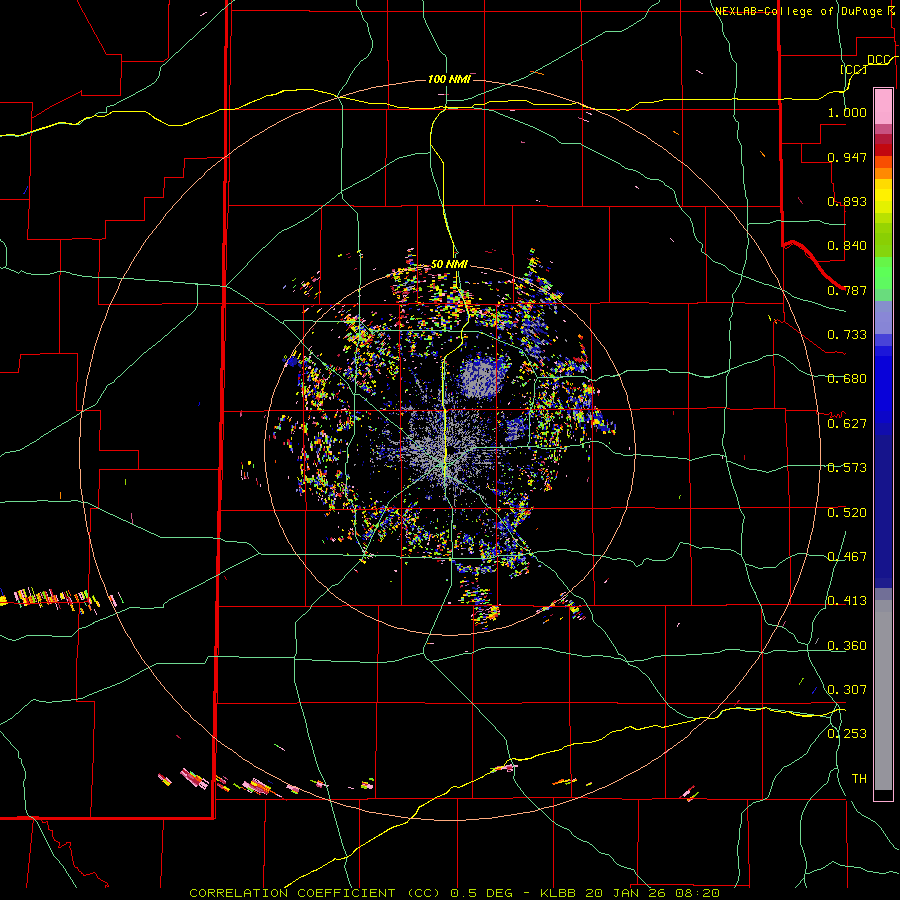Click the 0.893 color scale value
The height and width of the screenshot is (900, 900).
847,201
